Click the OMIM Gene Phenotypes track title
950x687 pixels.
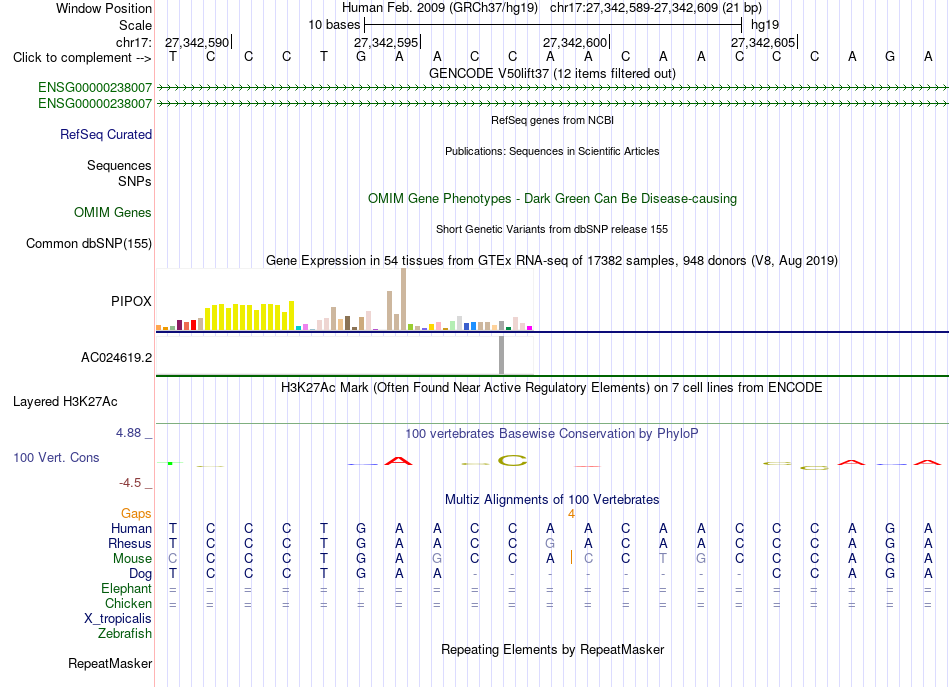click(552, 199)
